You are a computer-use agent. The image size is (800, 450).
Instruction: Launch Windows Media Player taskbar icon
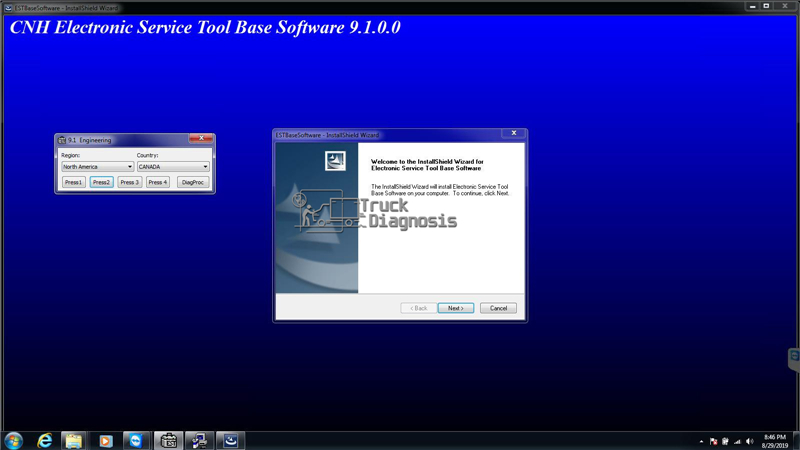105,440
